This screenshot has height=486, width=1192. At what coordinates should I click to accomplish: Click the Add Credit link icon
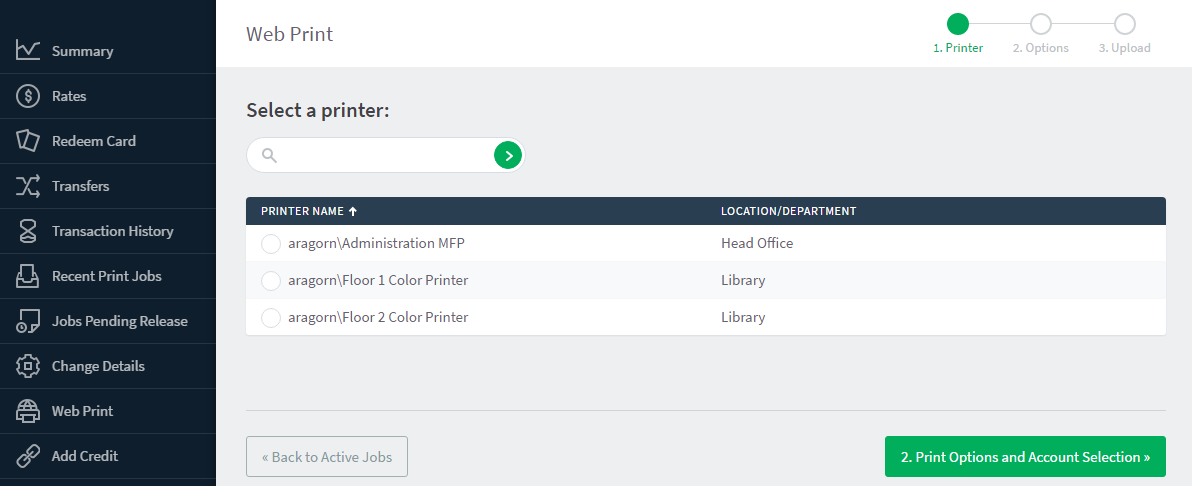(x=28, y=456)
